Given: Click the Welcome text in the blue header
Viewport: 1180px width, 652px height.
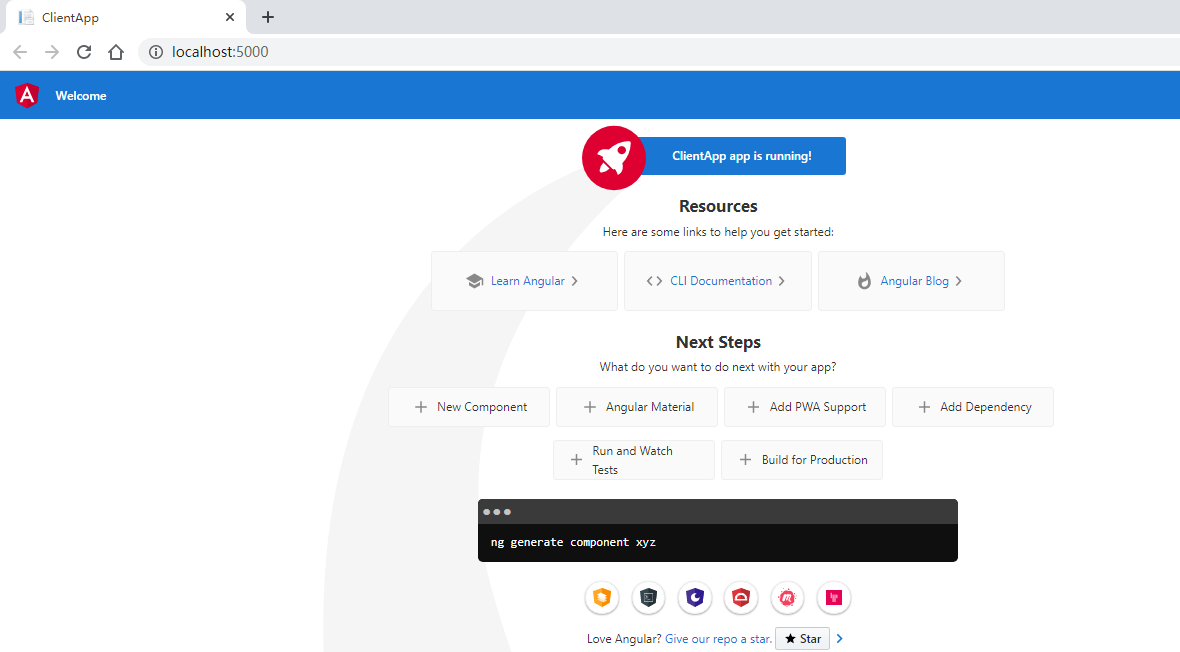Looking at the screenshot, I should pos(81,96).
